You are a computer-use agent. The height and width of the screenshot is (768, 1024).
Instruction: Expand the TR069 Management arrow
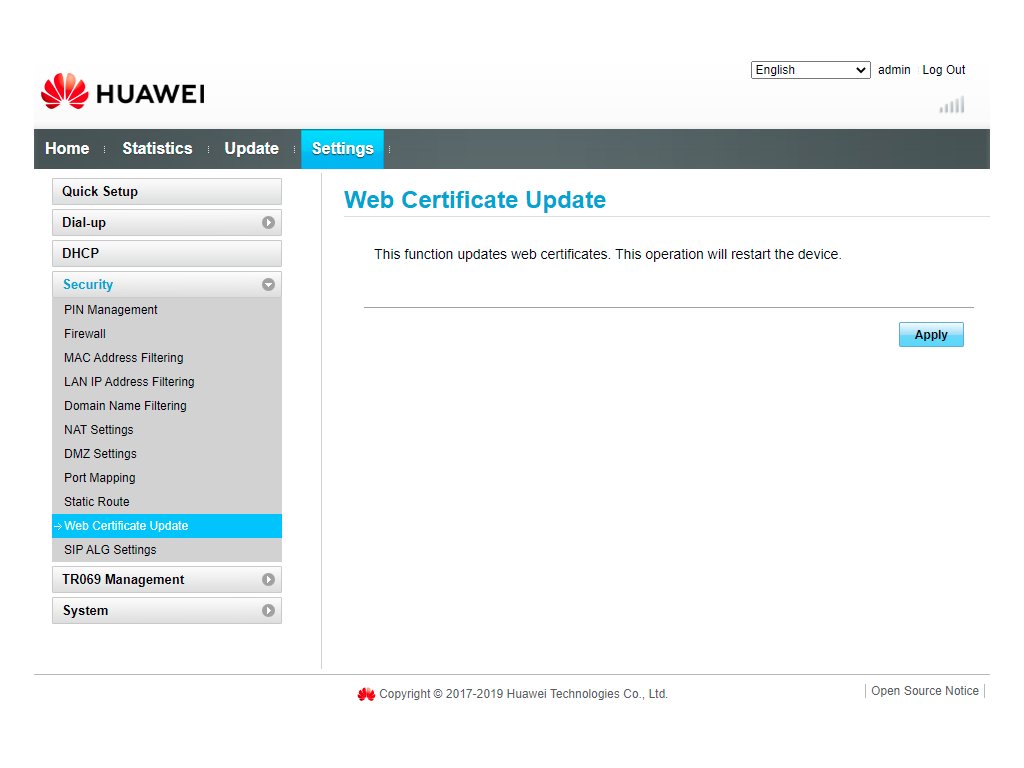(x=268, y=580)
